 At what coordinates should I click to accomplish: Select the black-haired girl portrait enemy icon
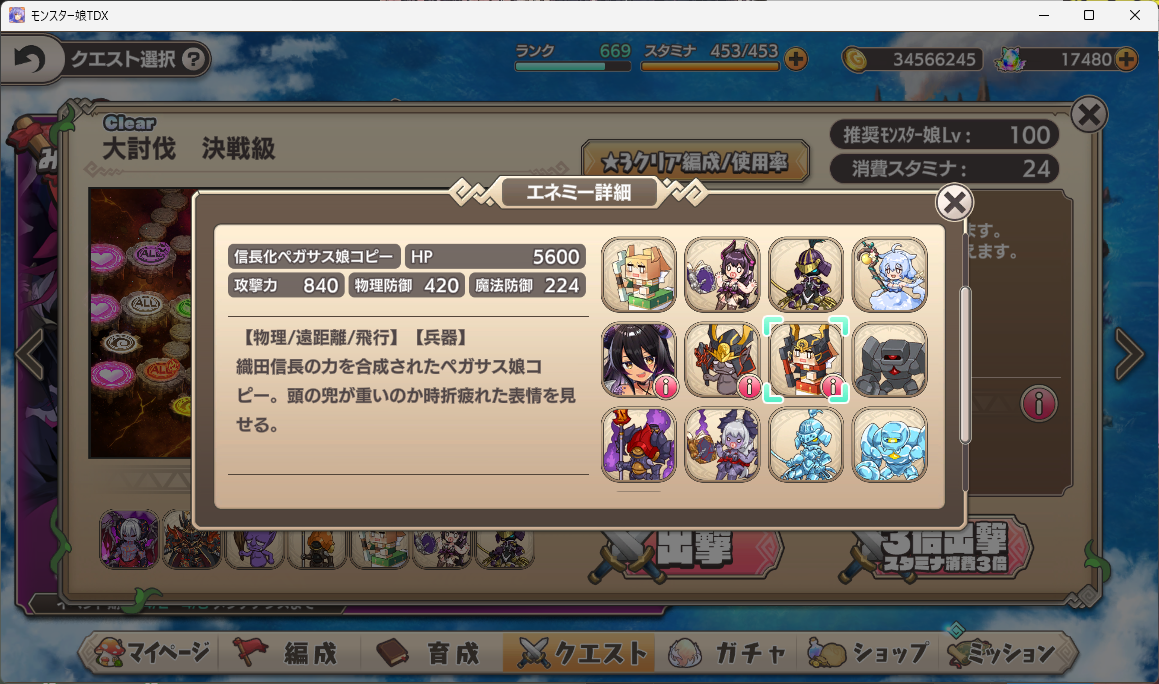click(x=639, y=359)
